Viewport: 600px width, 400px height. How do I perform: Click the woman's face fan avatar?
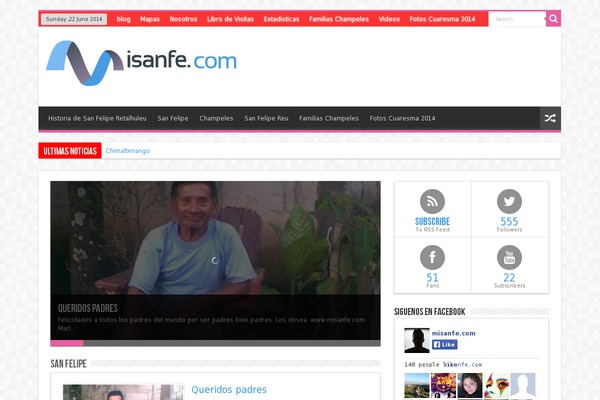coord(470,385)
